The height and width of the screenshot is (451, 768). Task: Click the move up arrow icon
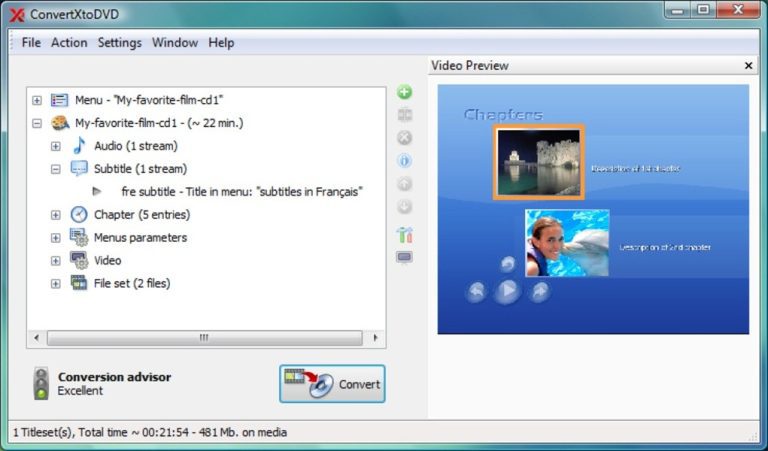404,184
